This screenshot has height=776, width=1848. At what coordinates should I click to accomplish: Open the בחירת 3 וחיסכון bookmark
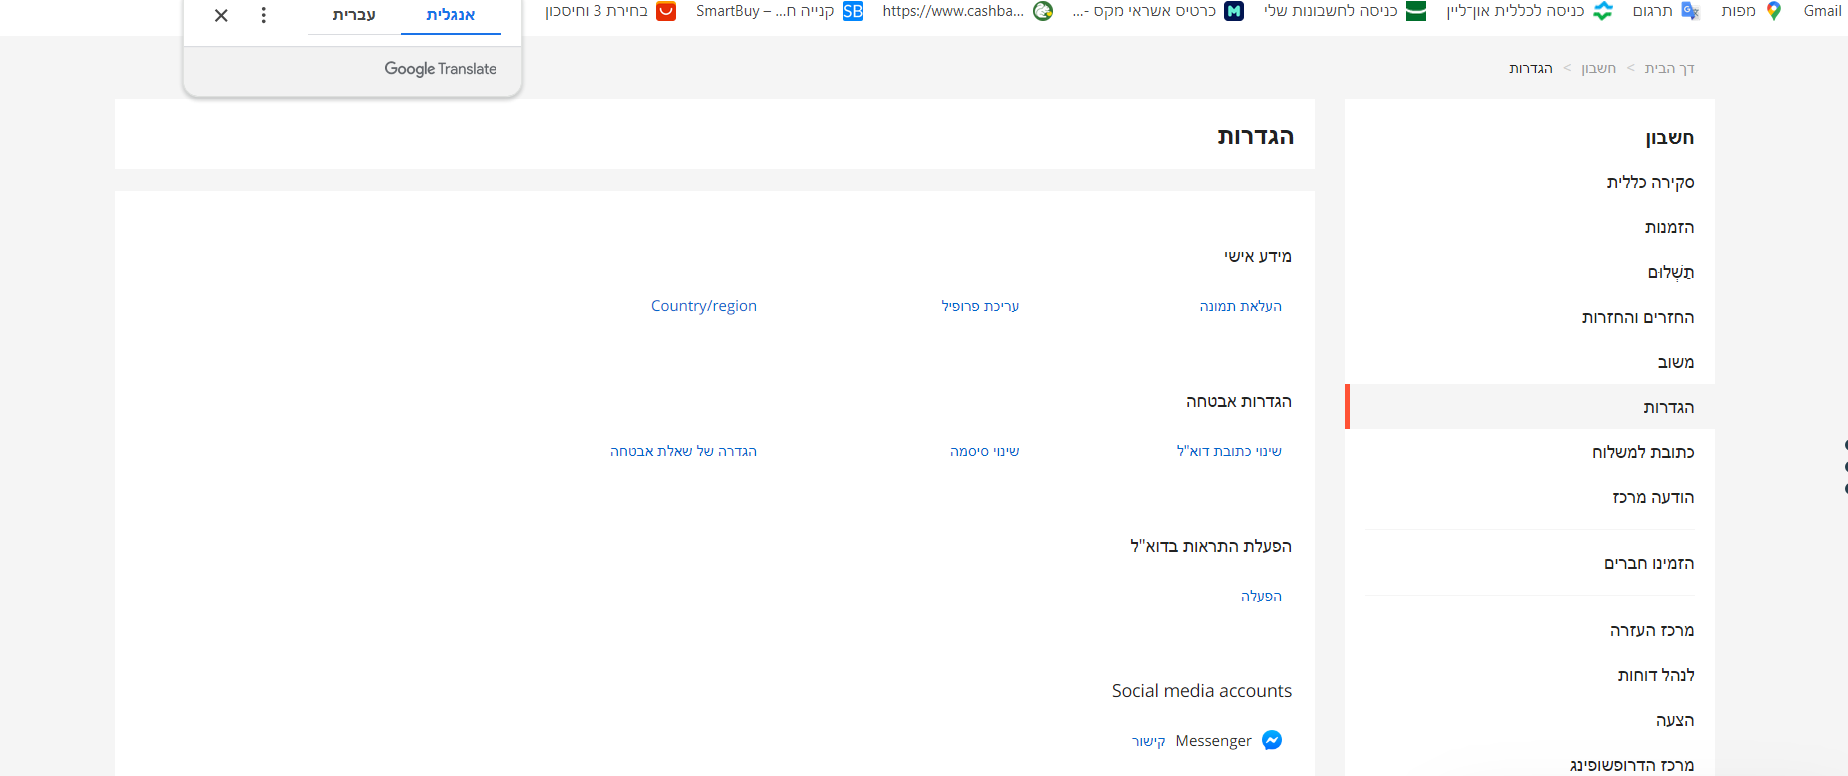(611, 11)
